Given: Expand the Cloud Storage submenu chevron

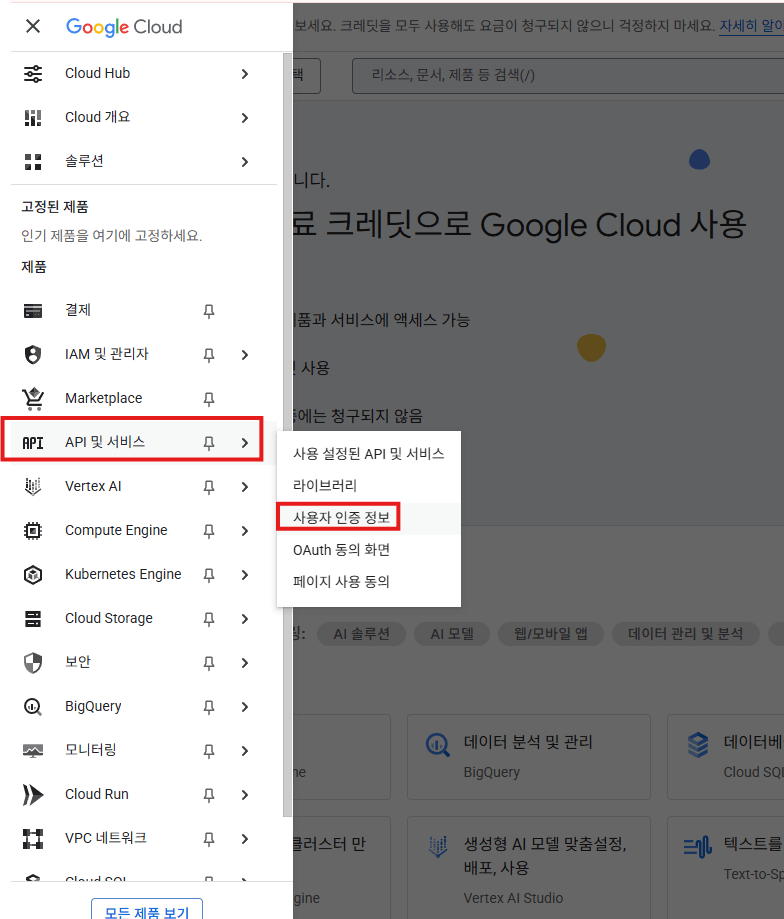Looking at the screenshot, I should 245,618.
